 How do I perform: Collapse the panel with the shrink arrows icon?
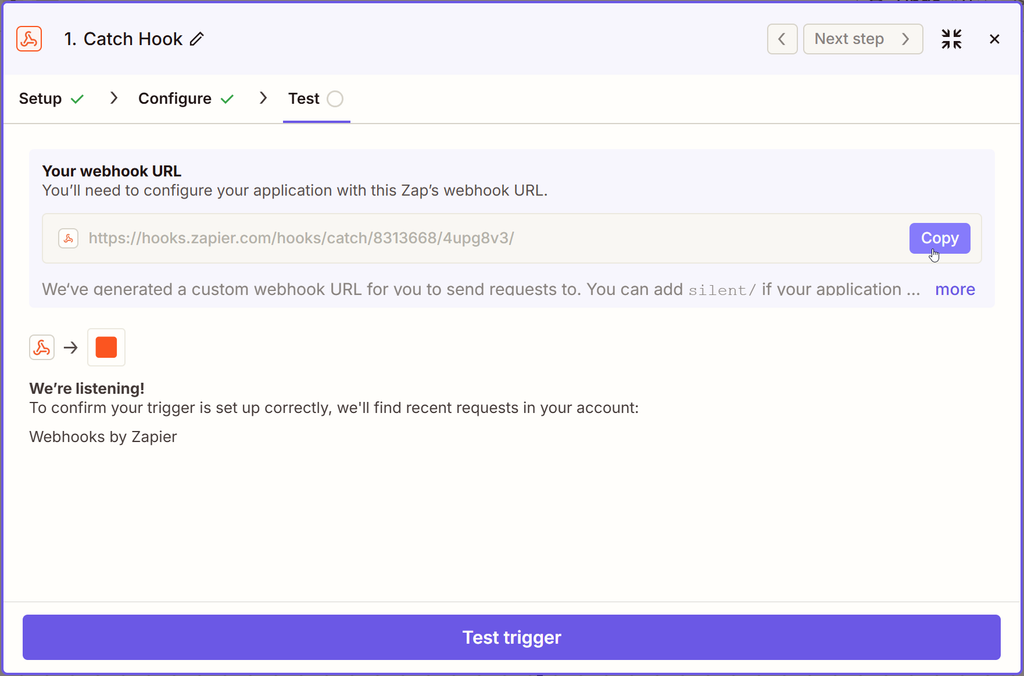pos(952,39)
